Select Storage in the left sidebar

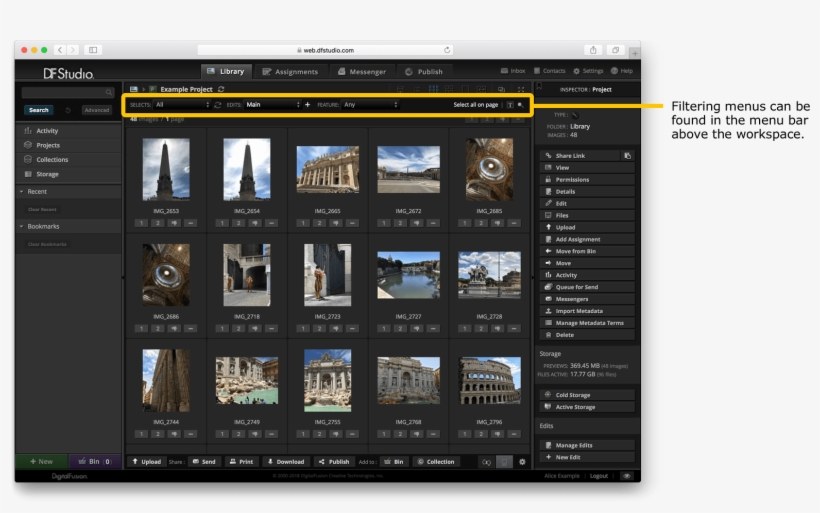point(69,174)
